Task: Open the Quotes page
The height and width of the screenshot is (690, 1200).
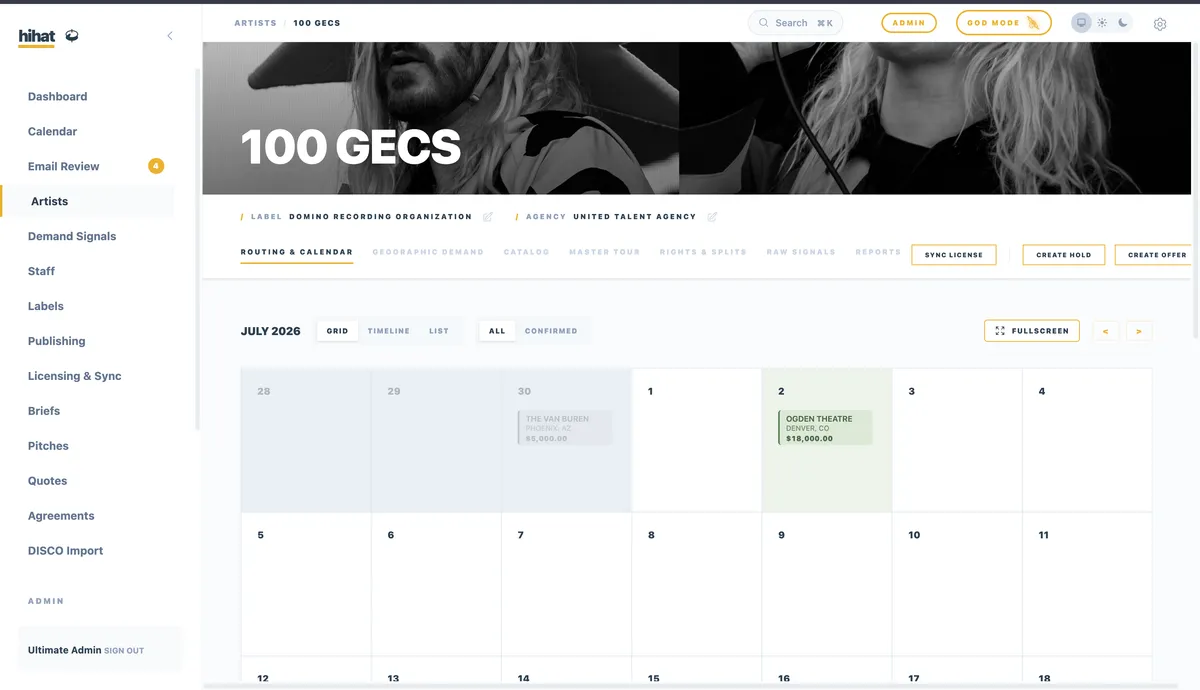Action: (47, 482)
